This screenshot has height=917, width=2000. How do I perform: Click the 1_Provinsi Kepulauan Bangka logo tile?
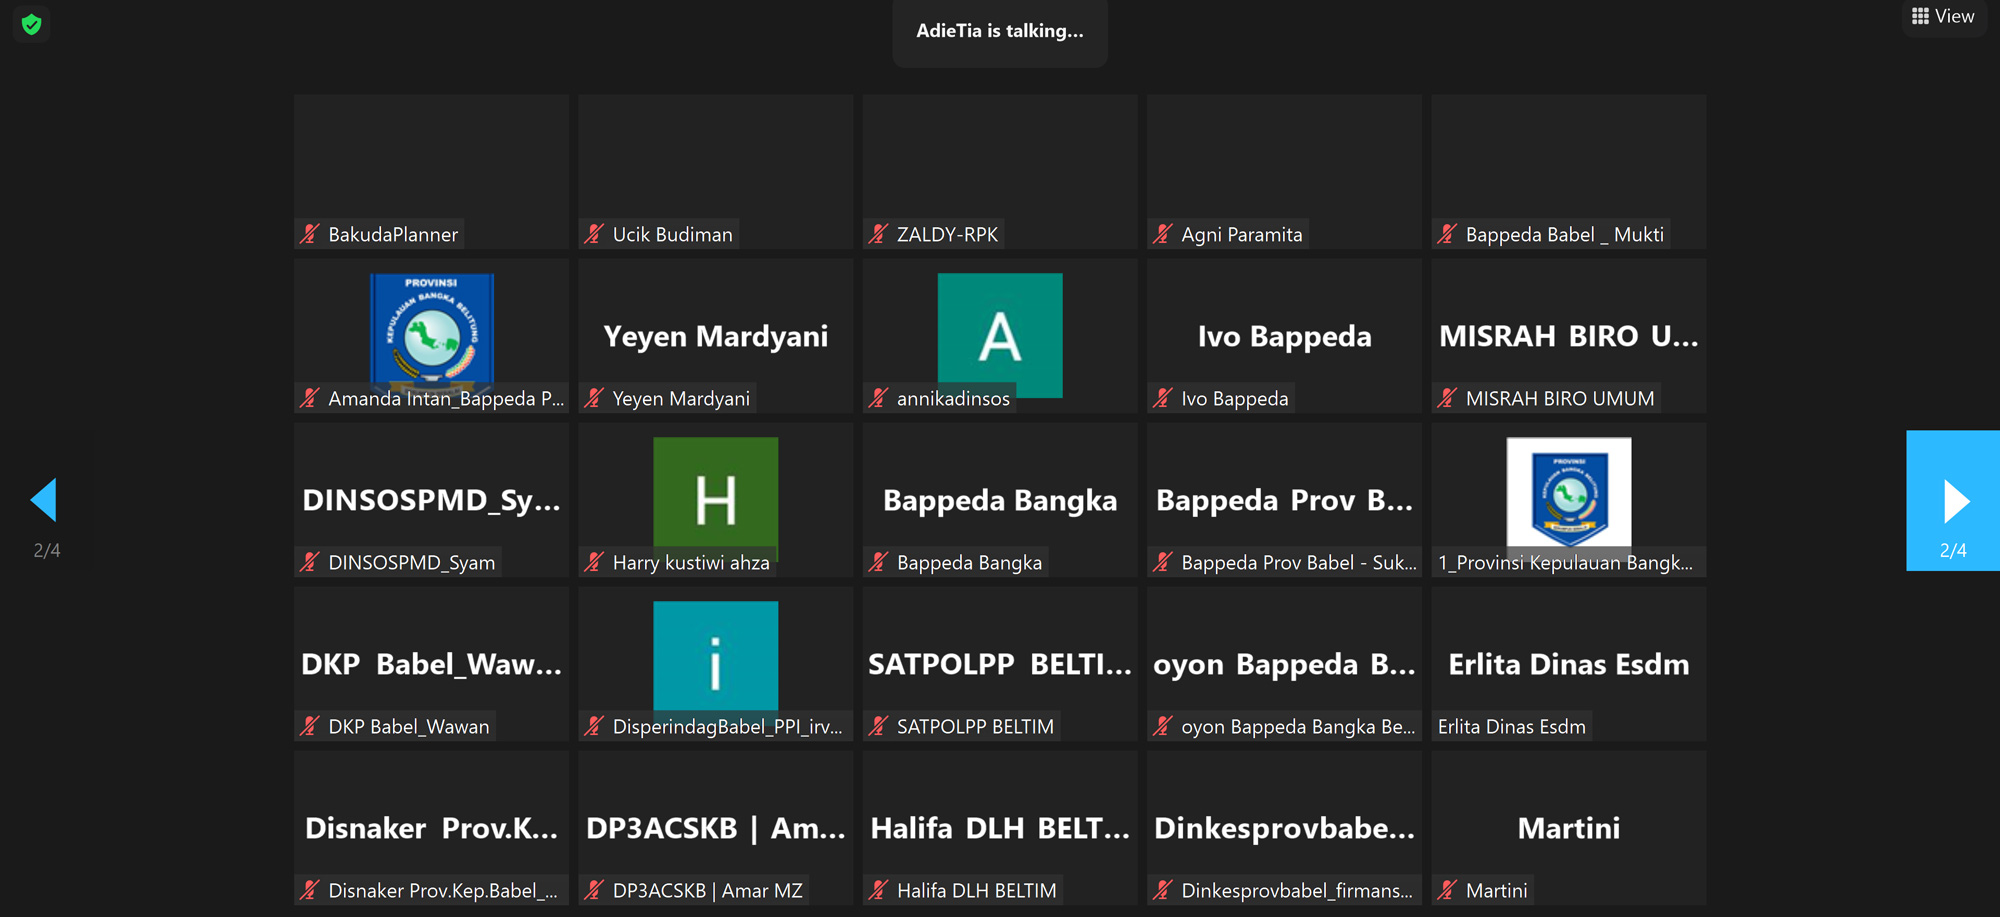click(x=1568, y=492)
